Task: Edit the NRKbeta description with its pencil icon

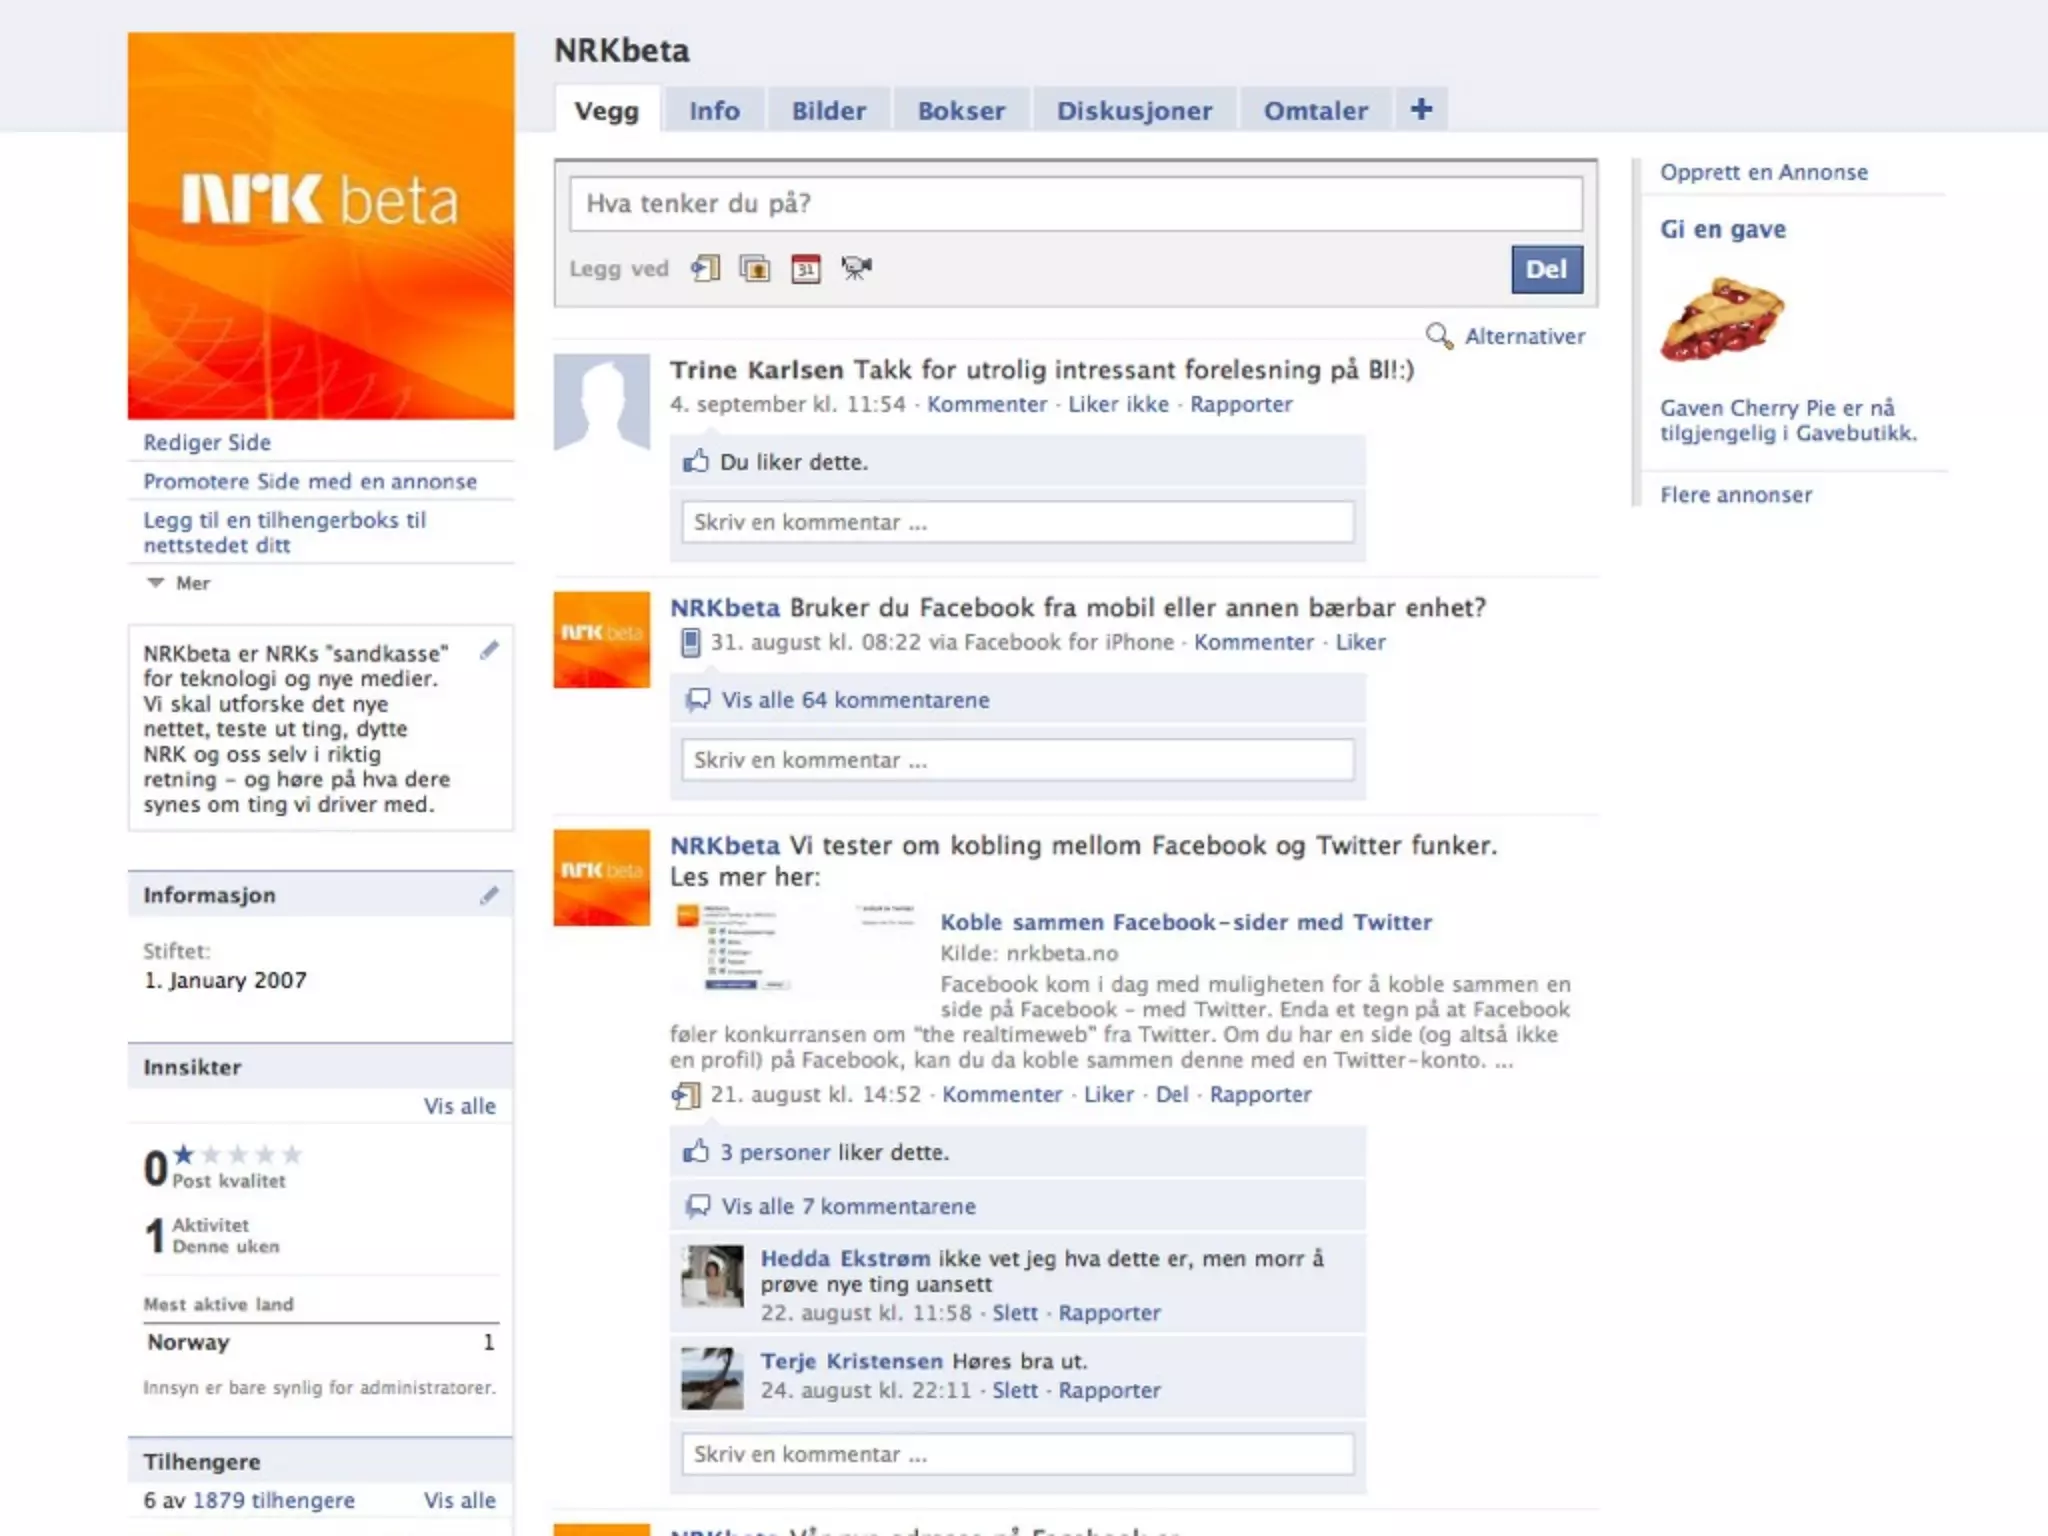Action: click(x=489, y=651)
